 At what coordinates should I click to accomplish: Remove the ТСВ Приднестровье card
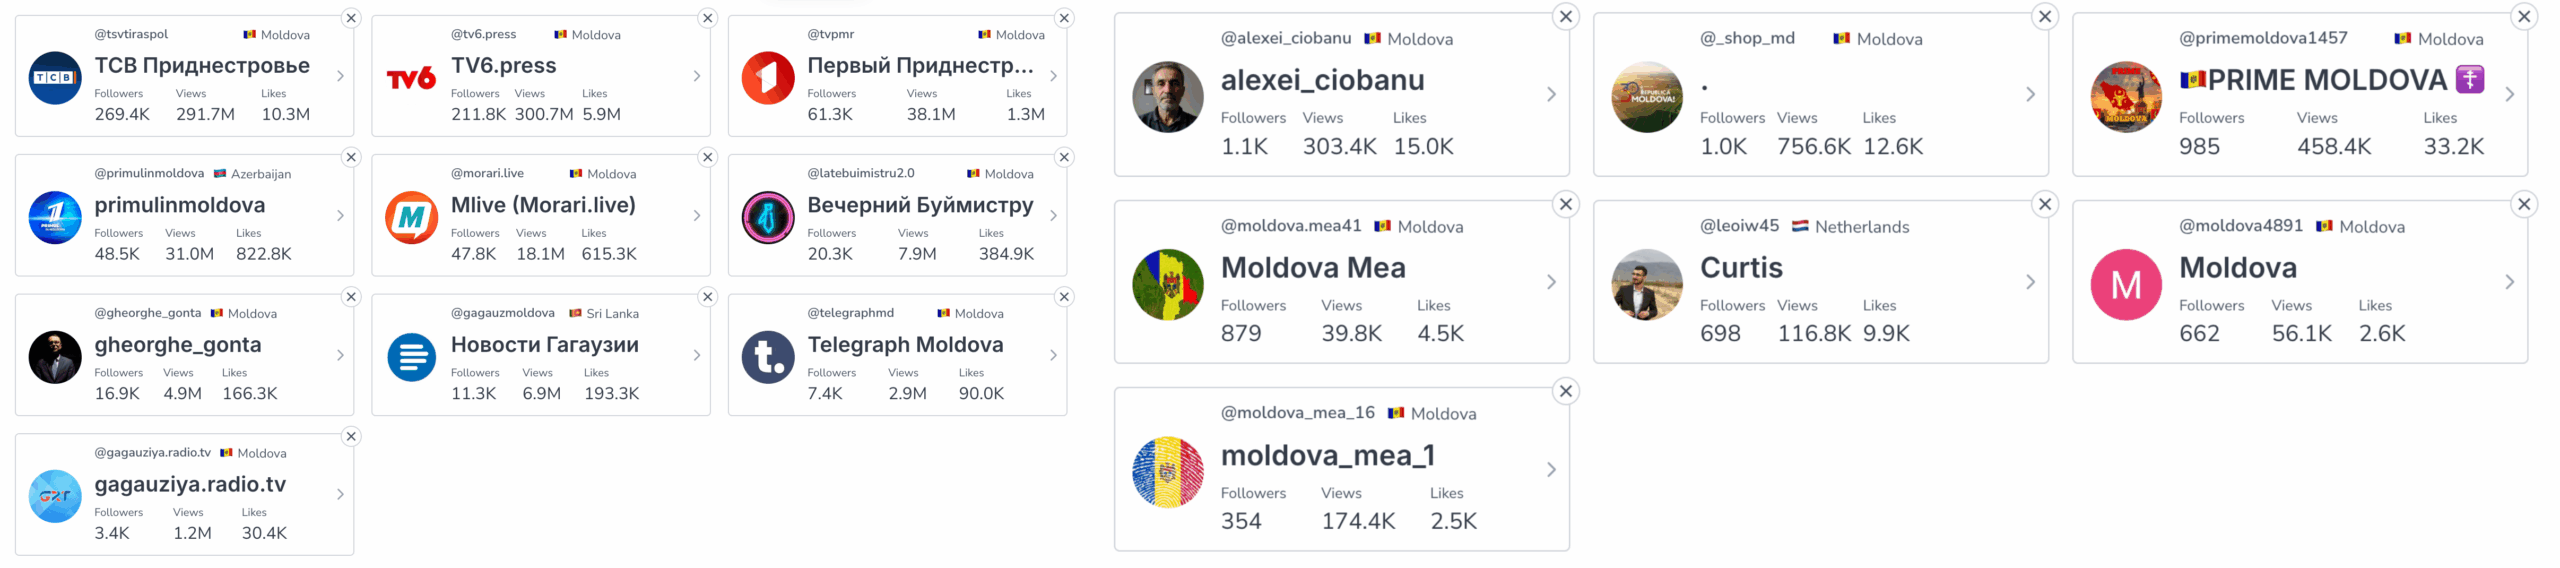tap(351, 18)
